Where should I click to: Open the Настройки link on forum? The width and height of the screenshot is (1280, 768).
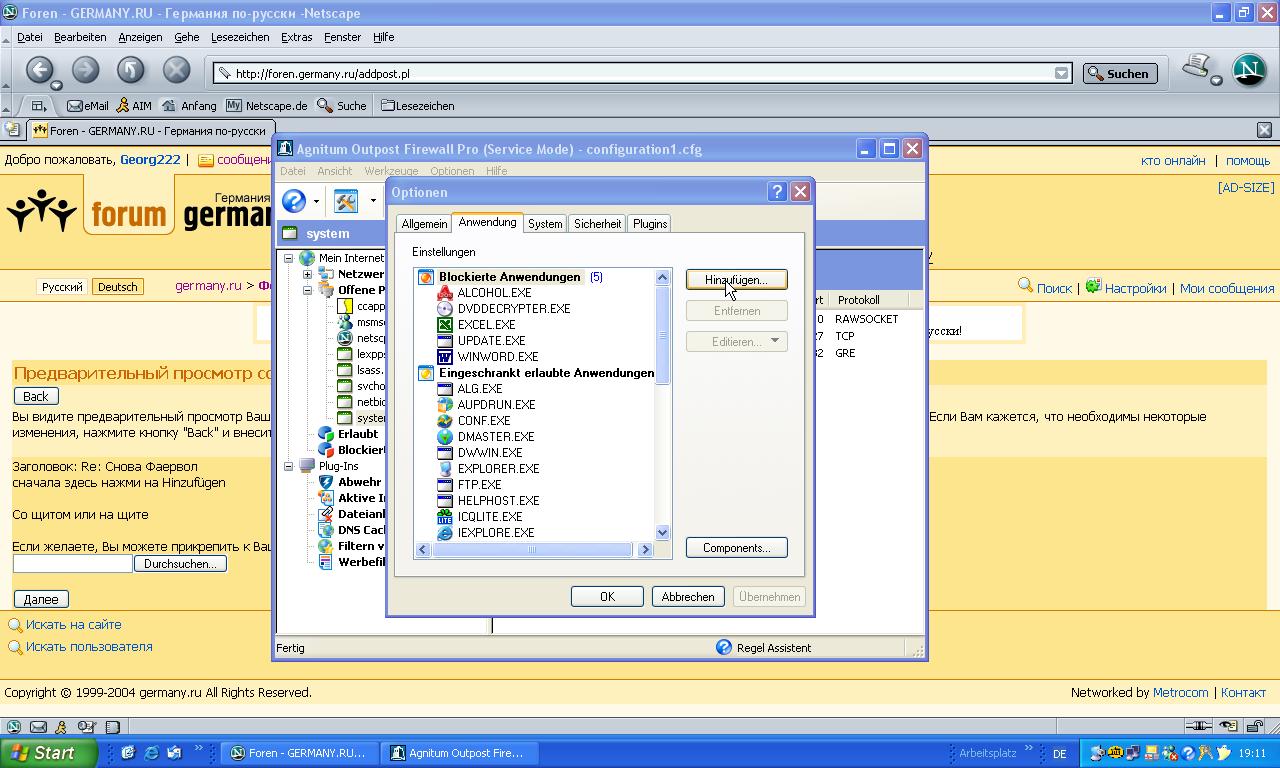click(x=1135, y=288)
